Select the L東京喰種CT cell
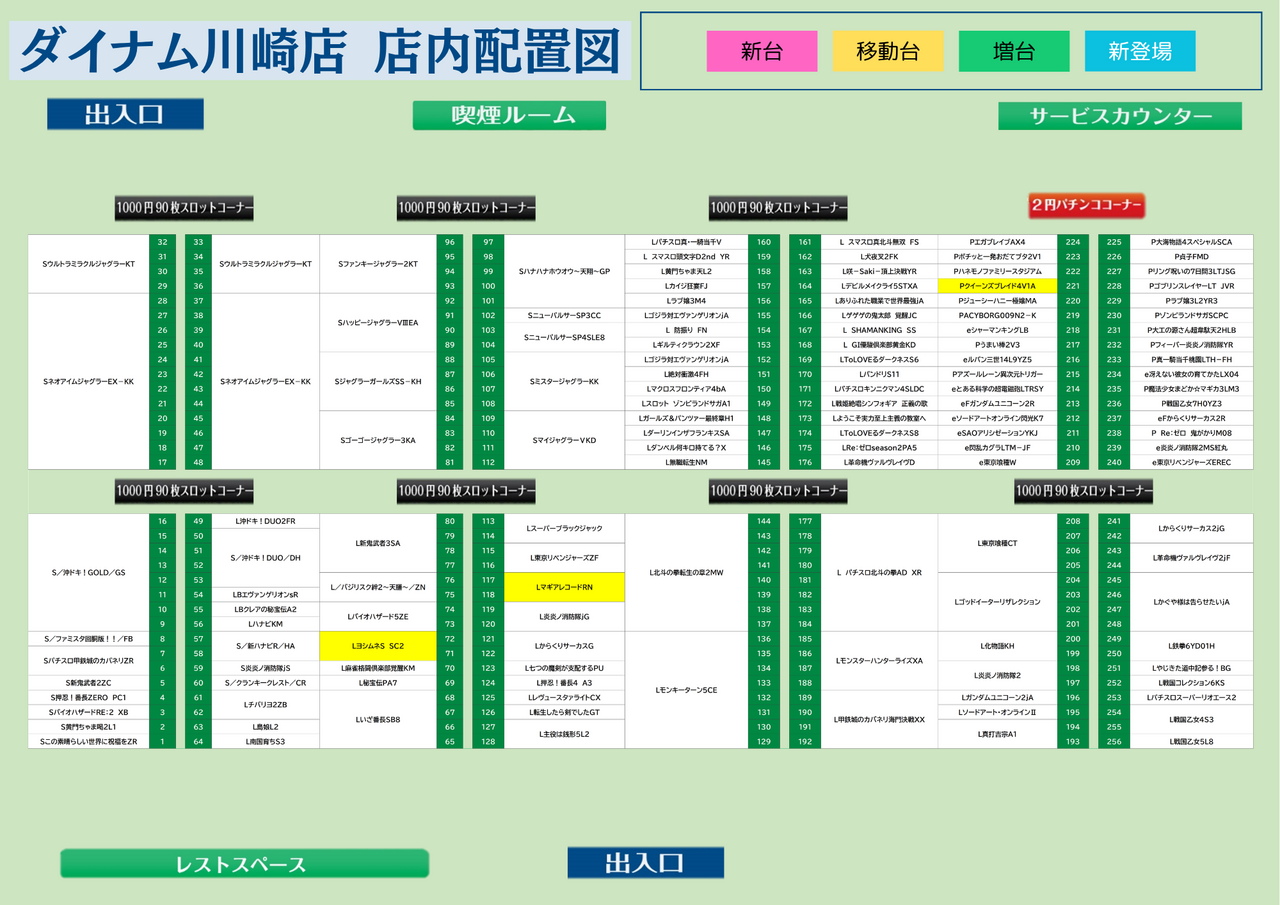Screen dimensions: 1280x905 997,543
